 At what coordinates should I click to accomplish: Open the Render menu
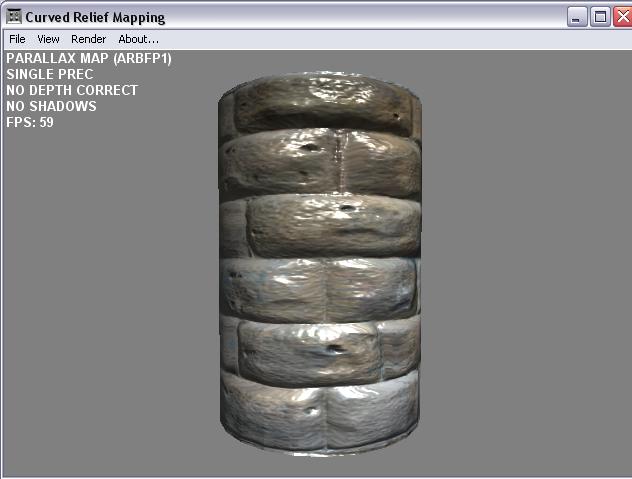tap(88, 39)
